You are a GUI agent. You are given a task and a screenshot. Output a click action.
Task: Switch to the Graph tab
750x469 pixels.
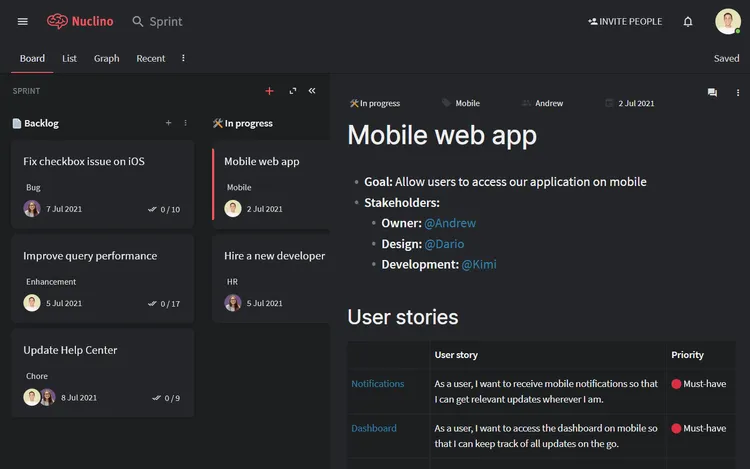(x=107, y=58)
